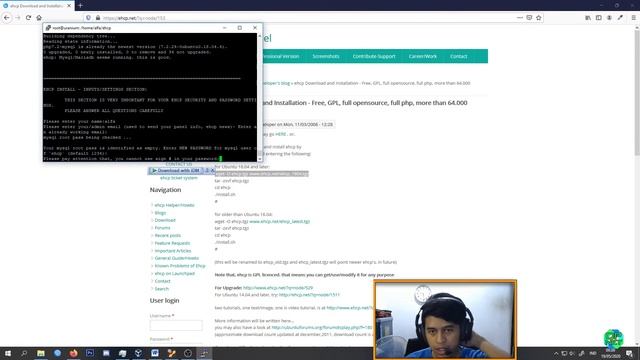View site security padlock details

pyautogui.click(x=98, y=18)
